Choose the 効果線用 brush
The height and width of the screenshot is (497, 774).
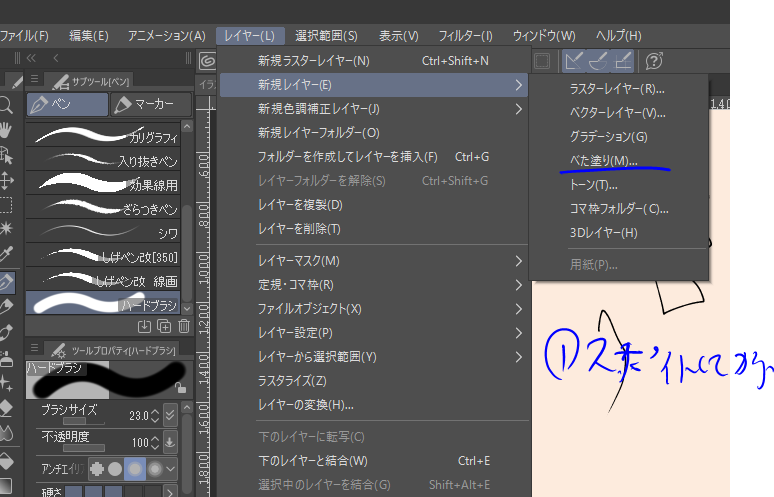103,183
